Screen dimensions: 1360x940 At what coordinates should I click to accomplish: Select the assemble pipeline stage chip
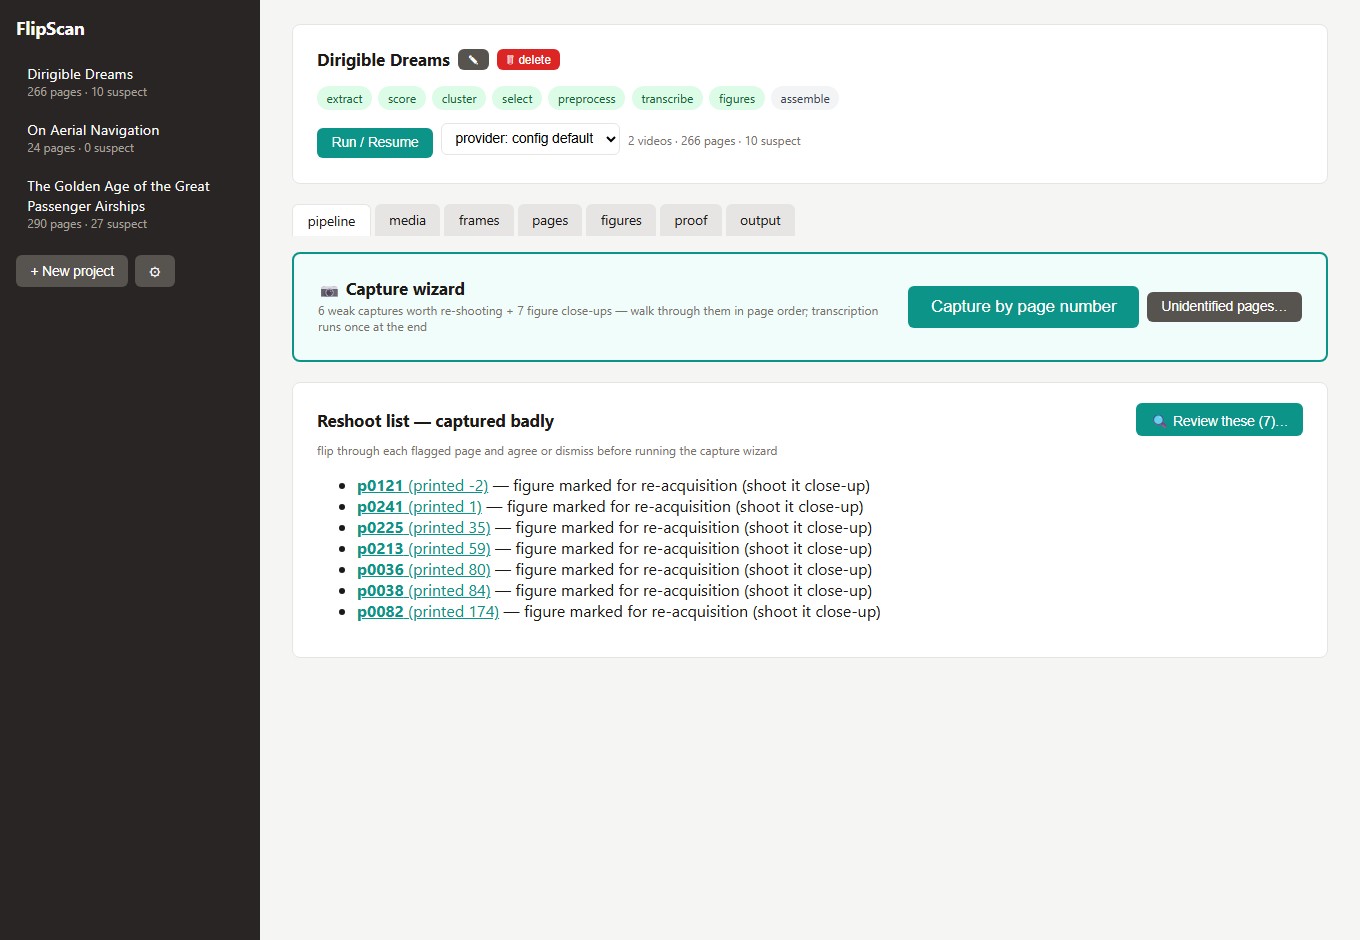(x=805, y=98)
